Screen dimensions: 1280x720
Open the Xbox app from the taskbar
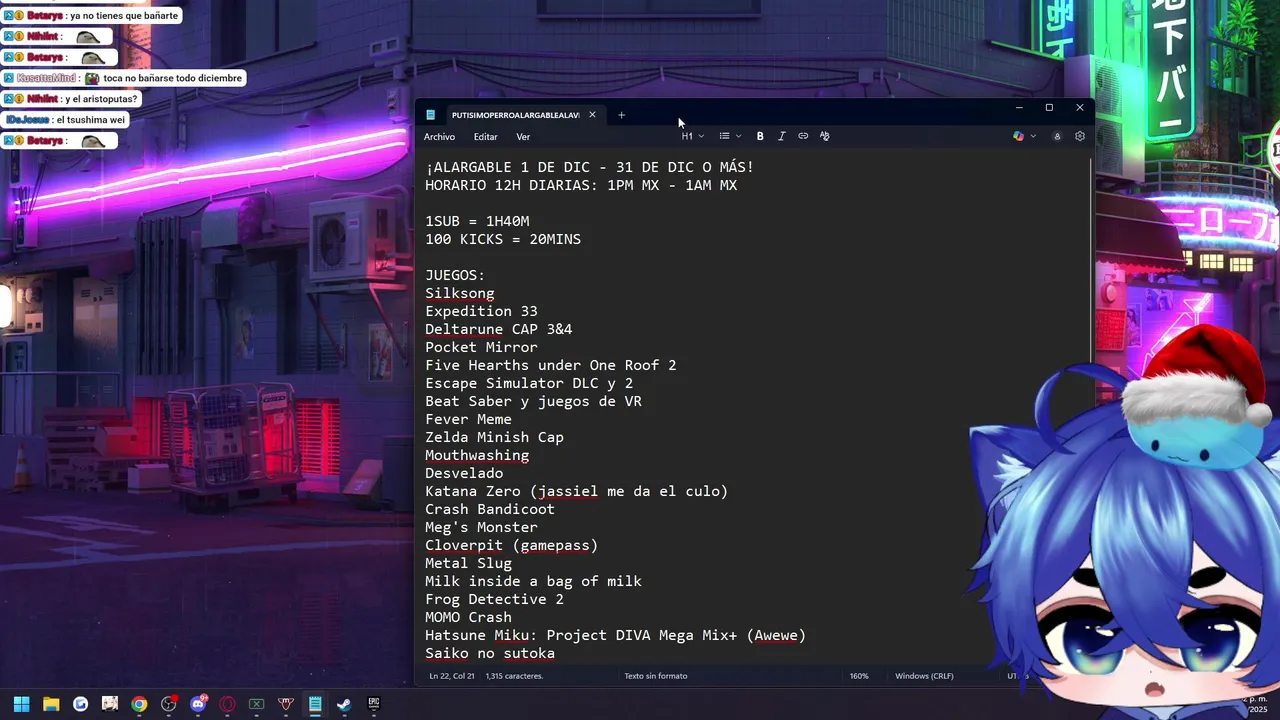coord(257,704)
